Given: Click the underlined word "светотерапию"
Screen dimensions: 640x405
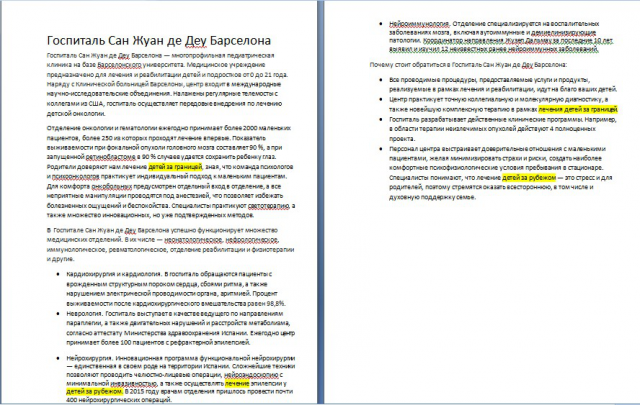Looking at the screenshot, I should click(269, 206).
